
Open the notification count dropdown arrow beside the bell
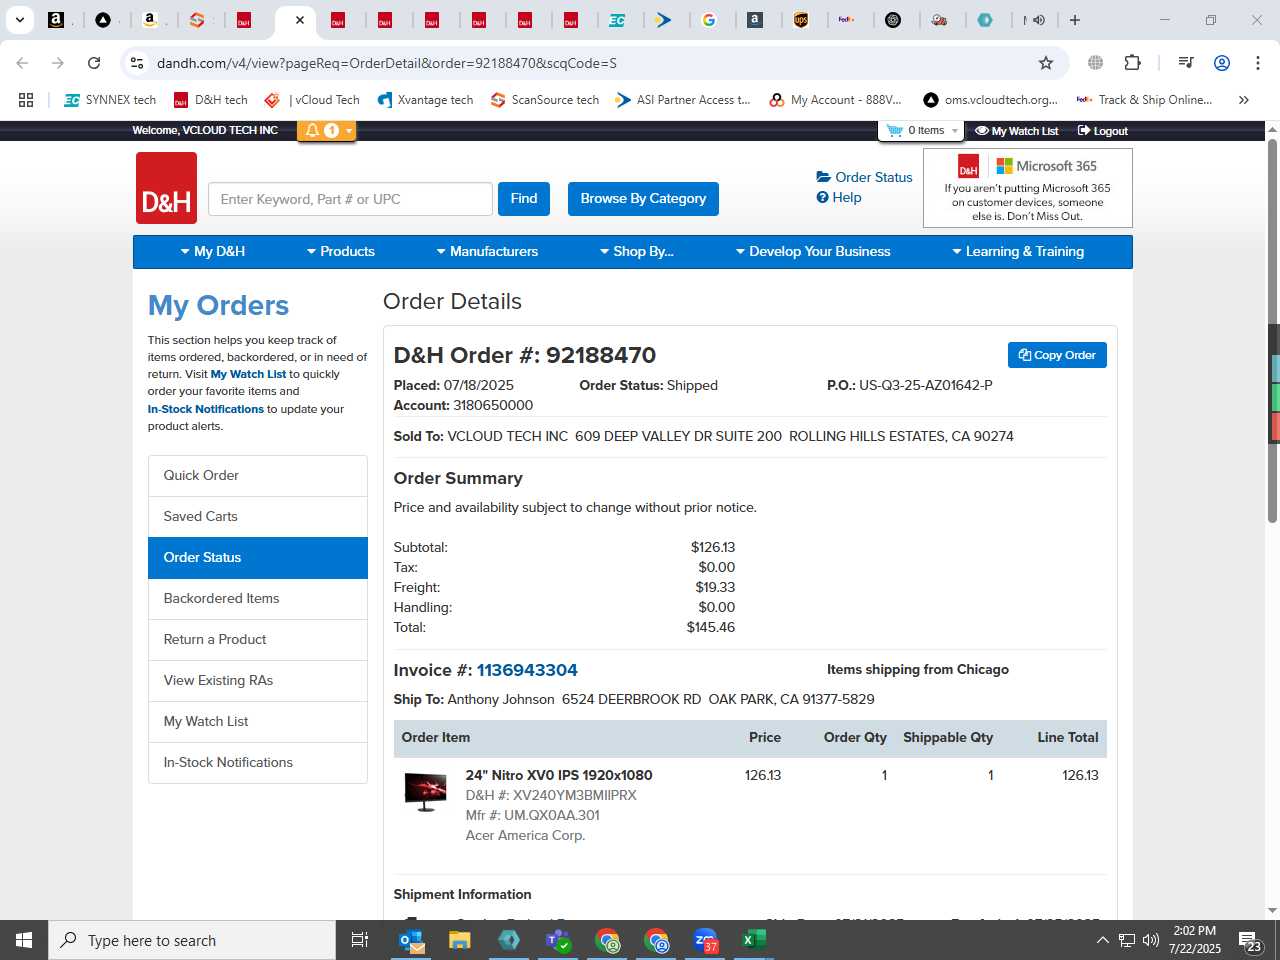click(348, 131)
